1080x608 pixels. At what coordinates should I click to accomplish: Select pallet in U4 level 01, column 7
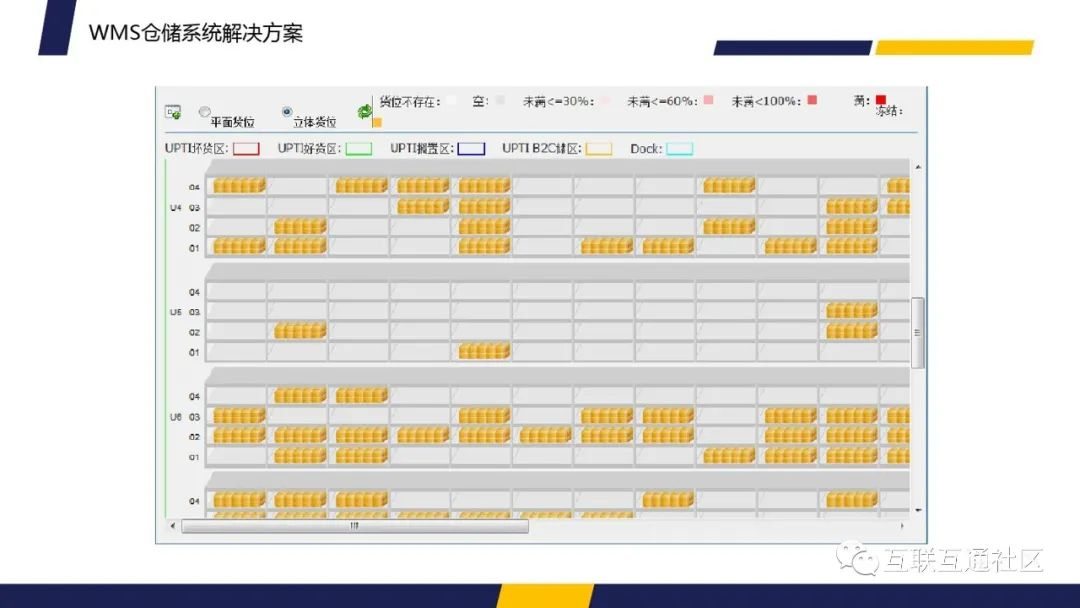pos(607,246)
